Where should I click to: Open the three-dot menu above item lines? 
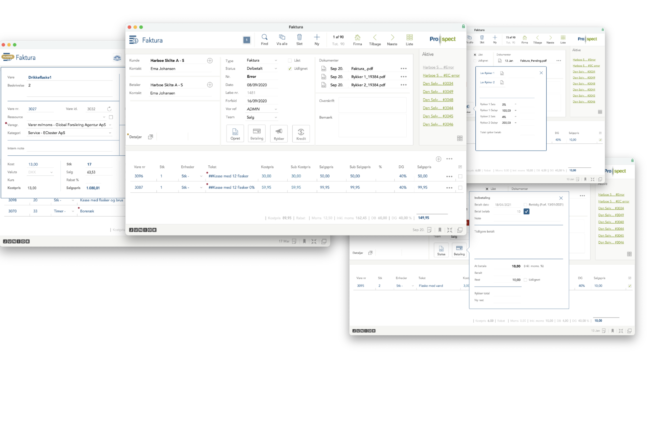[450, 158]
